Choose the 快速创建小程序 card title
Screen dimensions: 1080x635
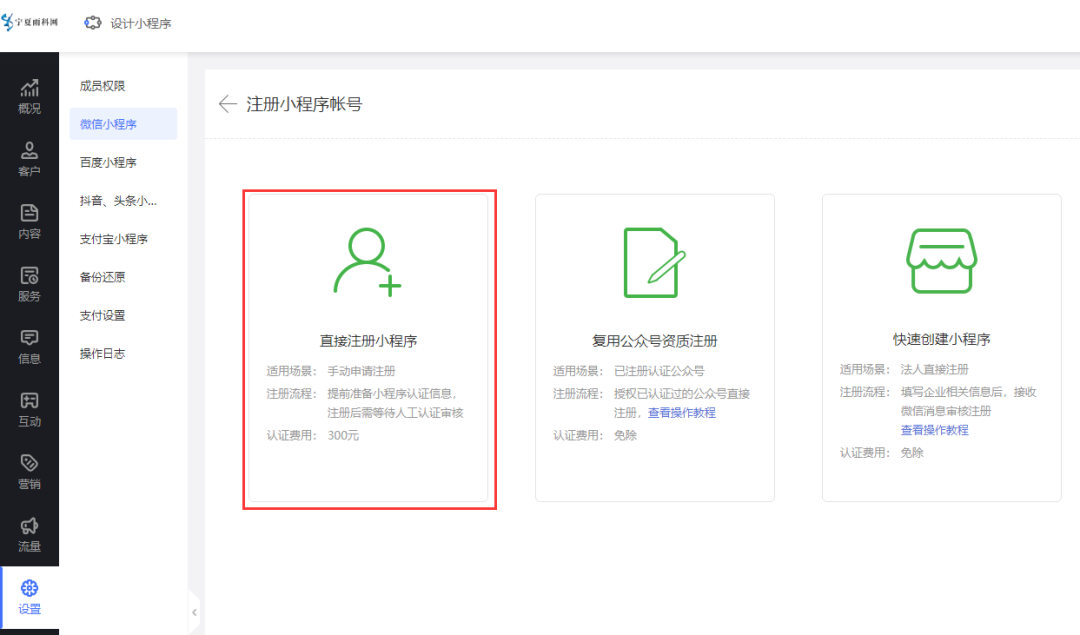pyautogui.click(x=942, y=340)
